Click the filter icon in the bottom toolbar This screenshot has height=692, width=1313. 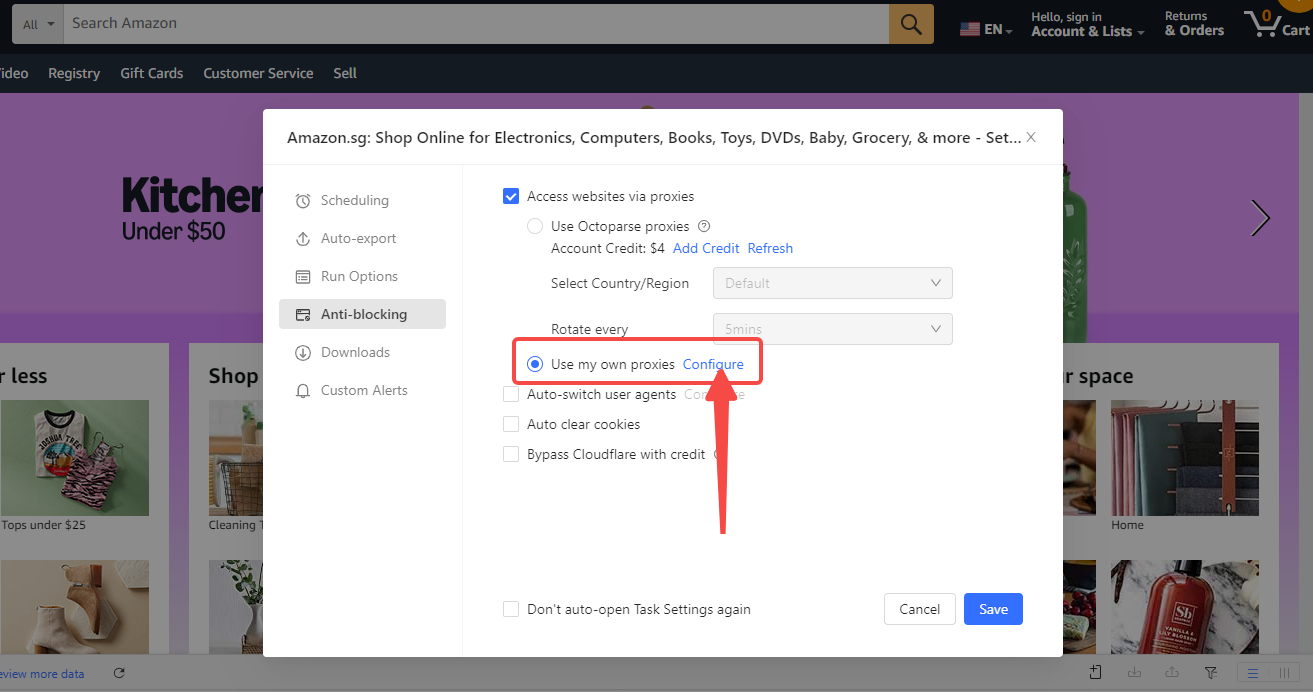coord(1211,673)
